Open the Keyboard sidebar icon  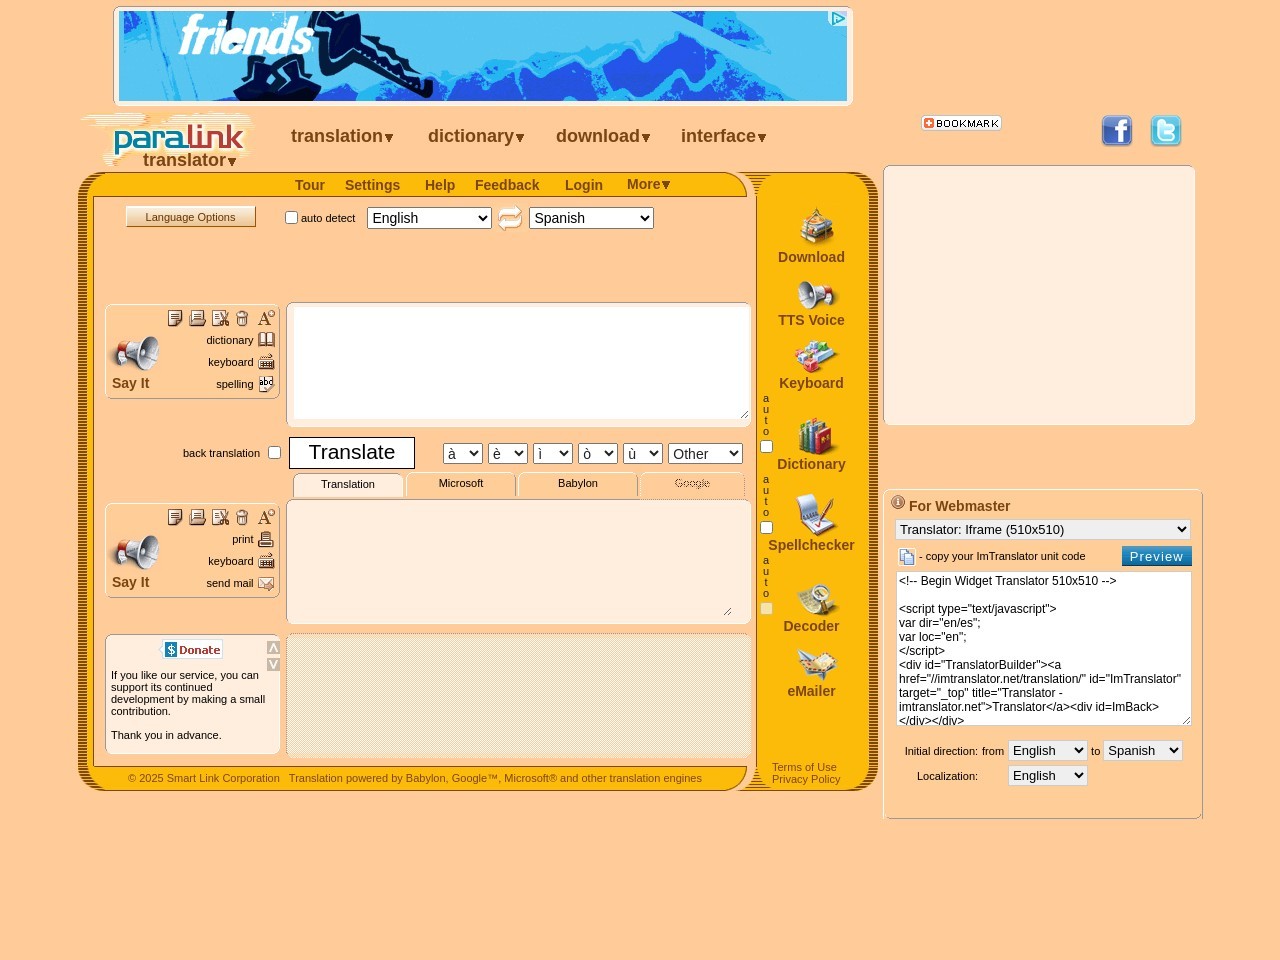click(816, 356)
